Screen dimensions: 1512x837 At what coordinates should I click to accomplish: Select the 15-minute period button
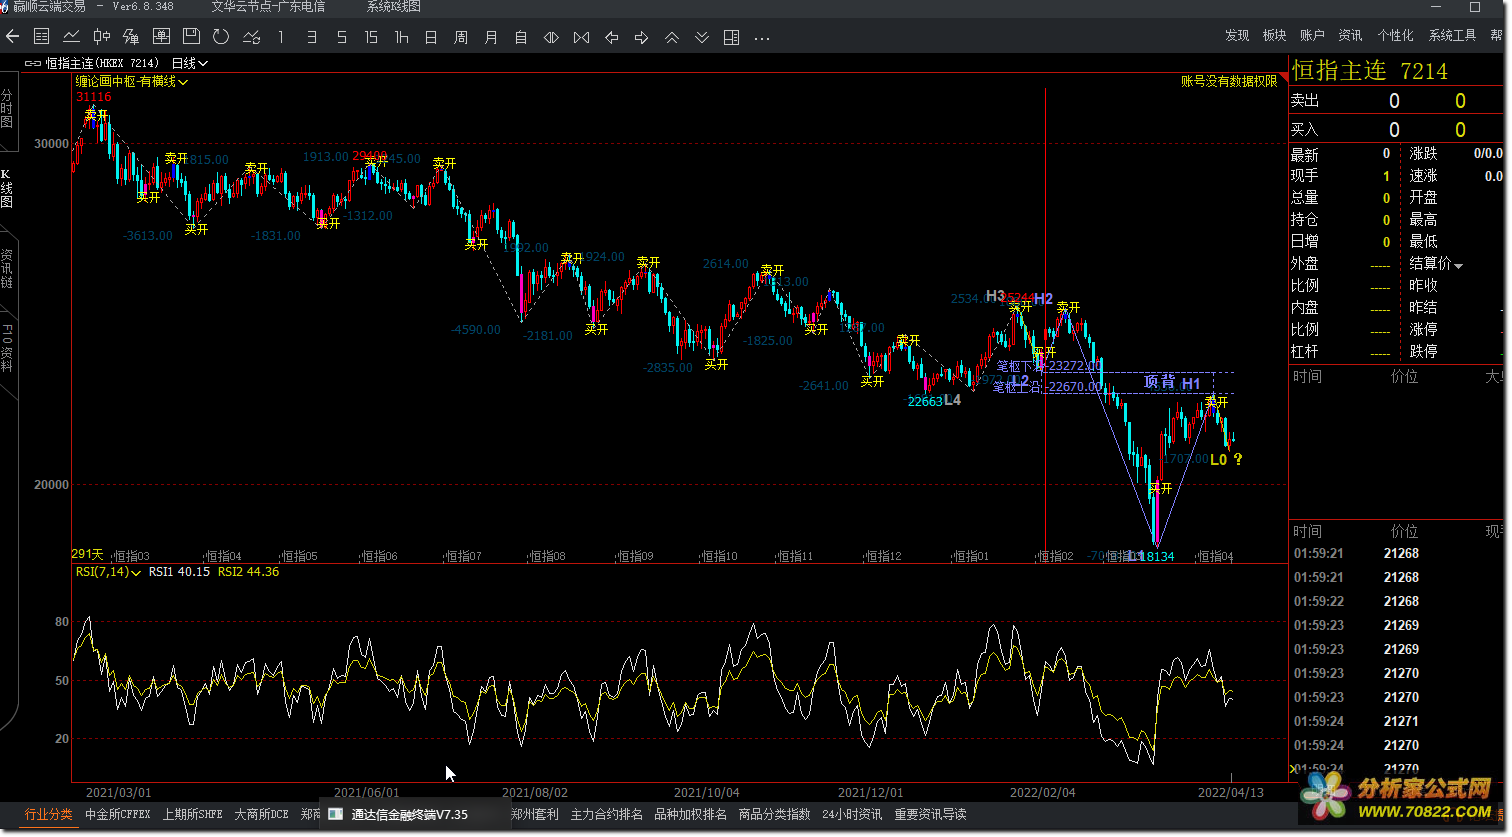[x=371, y=37]
